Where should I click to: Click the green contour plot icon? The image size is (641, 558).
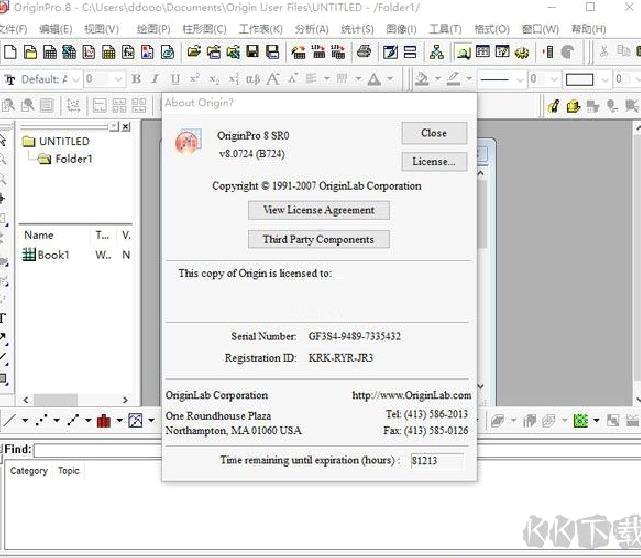coord(581,420)
